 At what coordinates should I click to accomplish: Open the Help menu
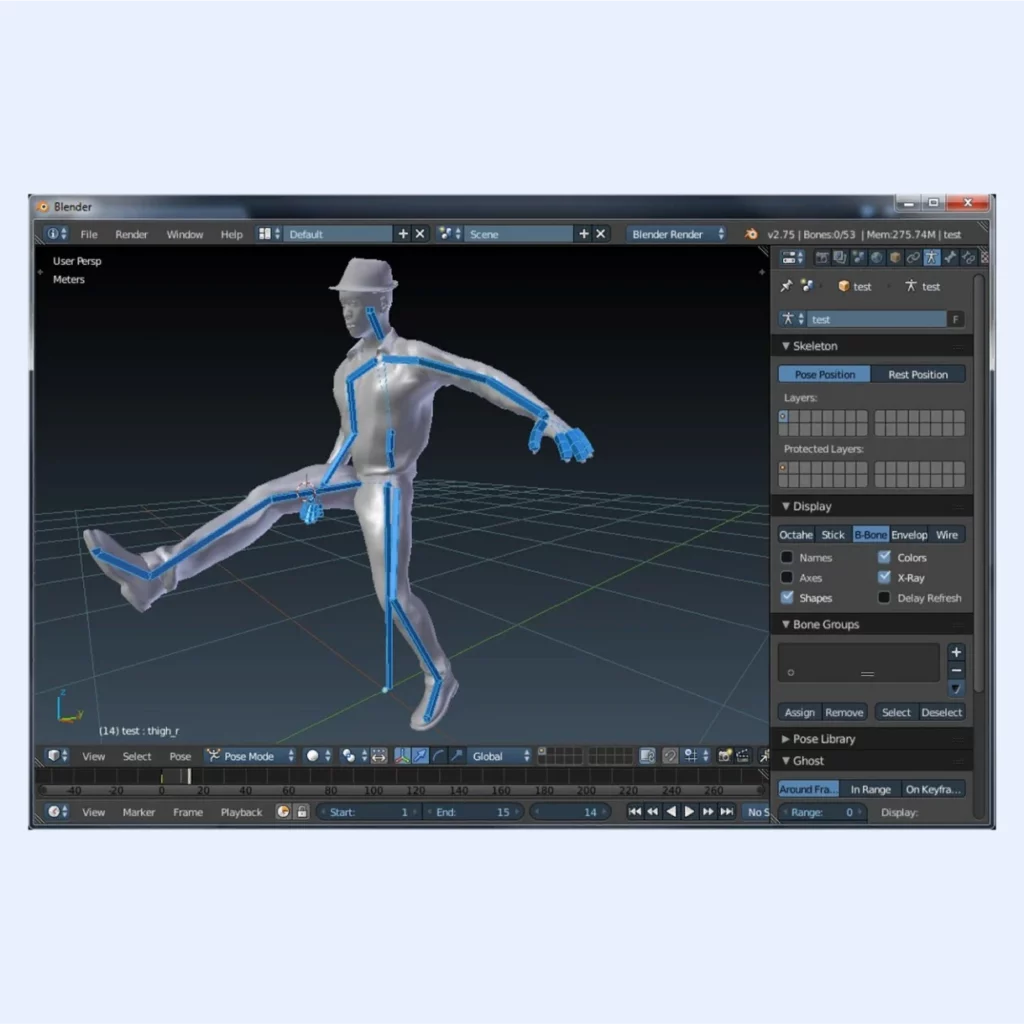[231, 234]
